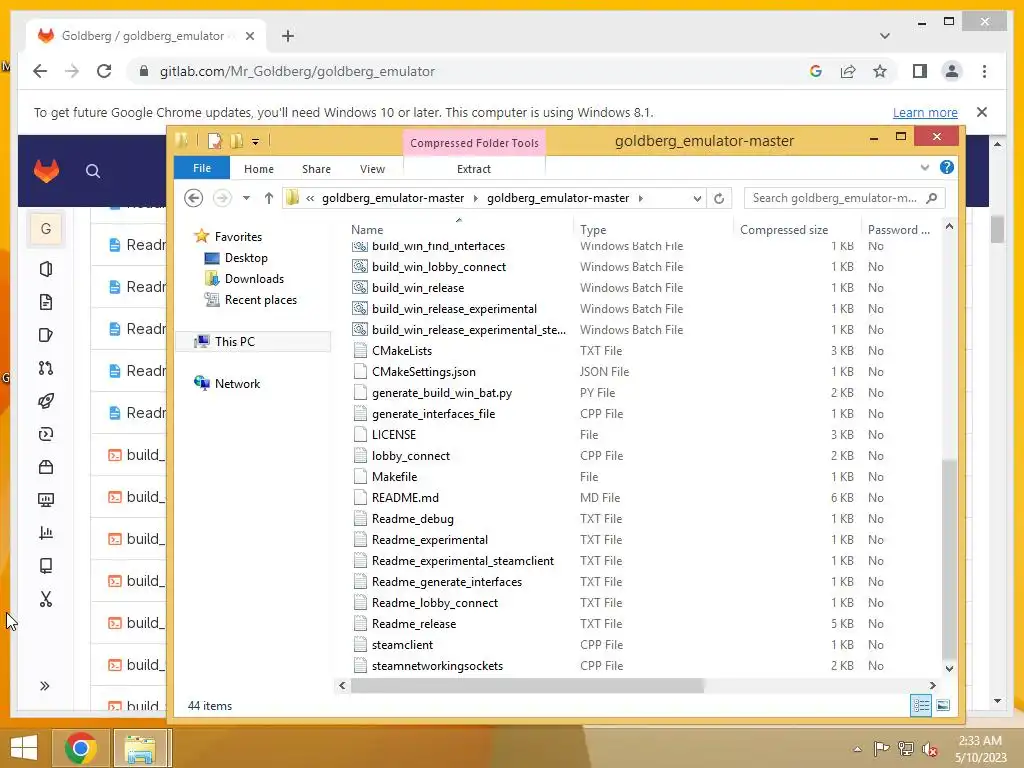Click the Chrome icon in the taskbar
The width and height of the screenshot is (1024, 768).
[x=80, y=748]
